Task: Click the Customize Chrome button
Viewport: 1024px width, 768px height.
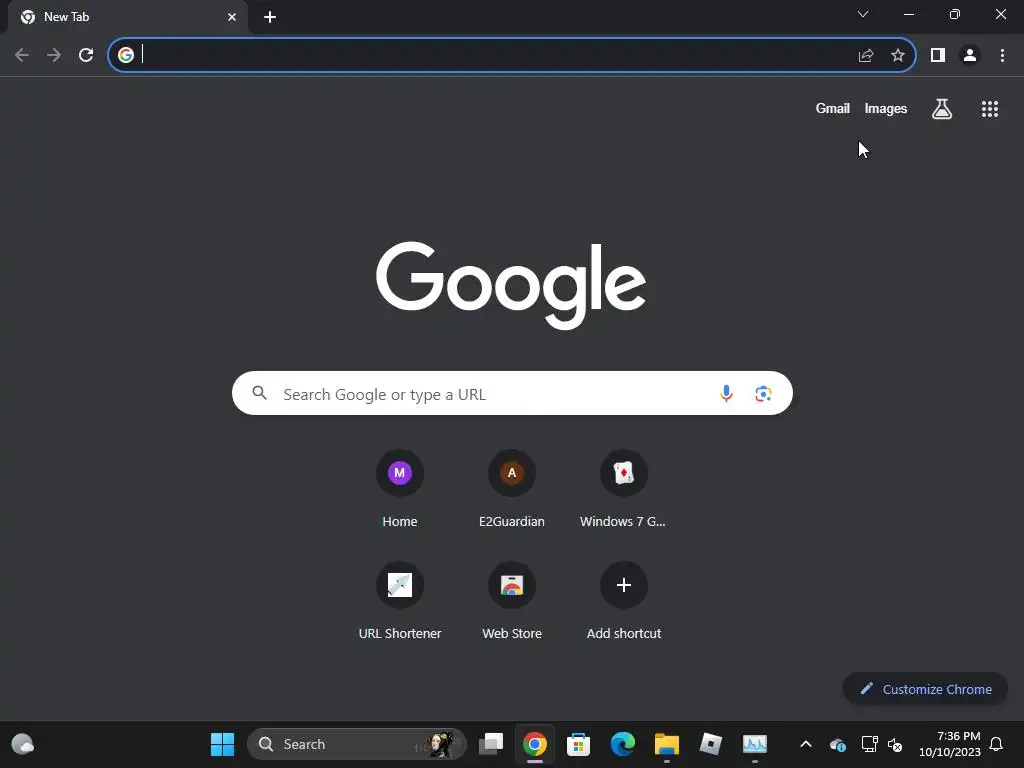Action: tap(925, 689)
